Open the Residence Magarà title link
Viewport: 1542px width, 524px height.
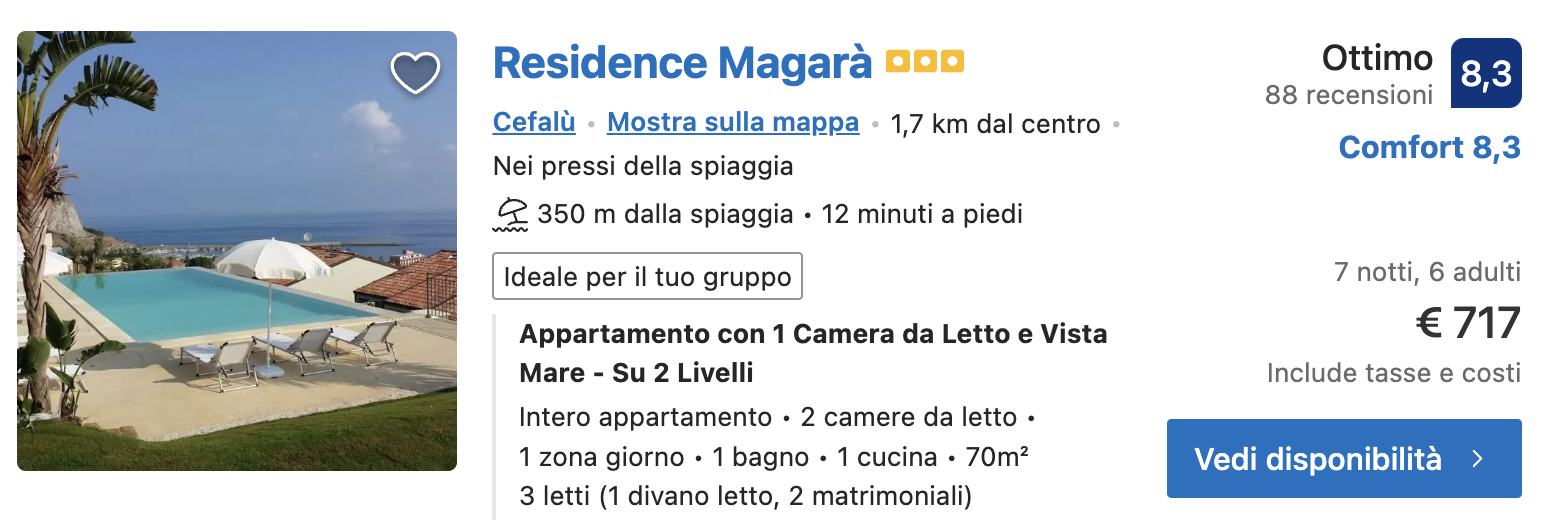pos(683,63)
